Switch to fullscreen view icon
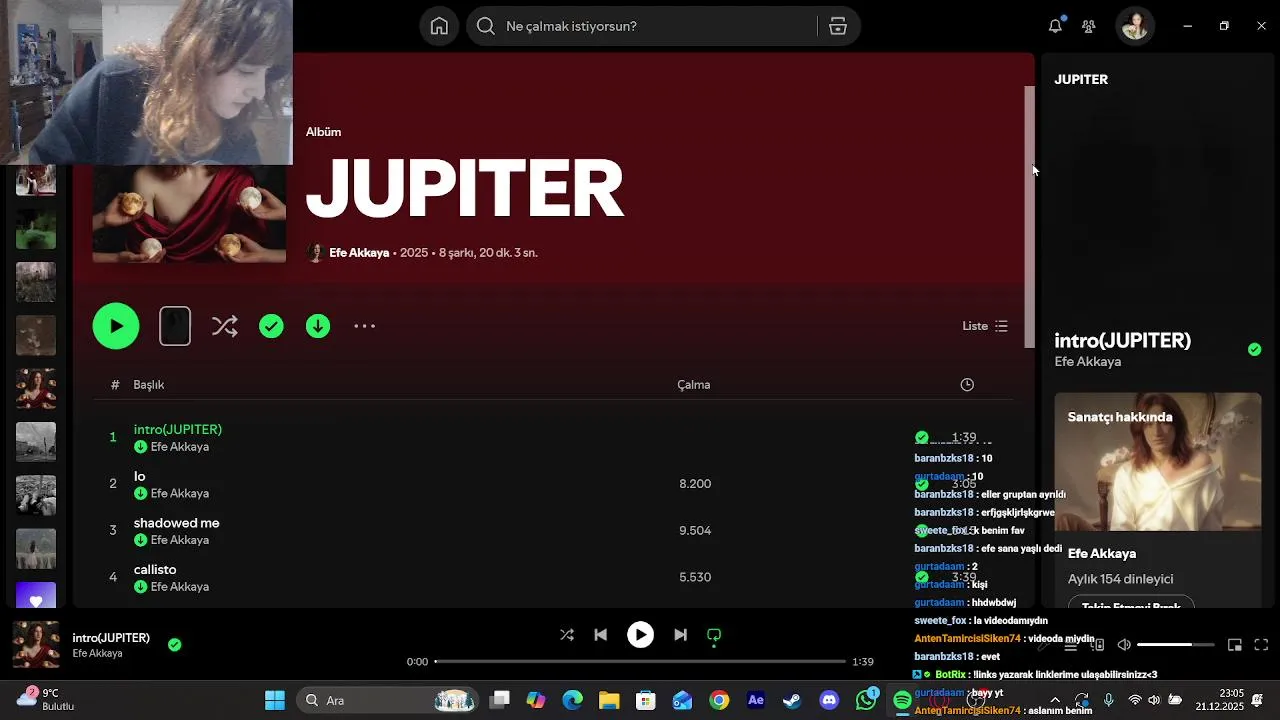The width and height of the screenshot is (1280, 720). [1261, 645]
